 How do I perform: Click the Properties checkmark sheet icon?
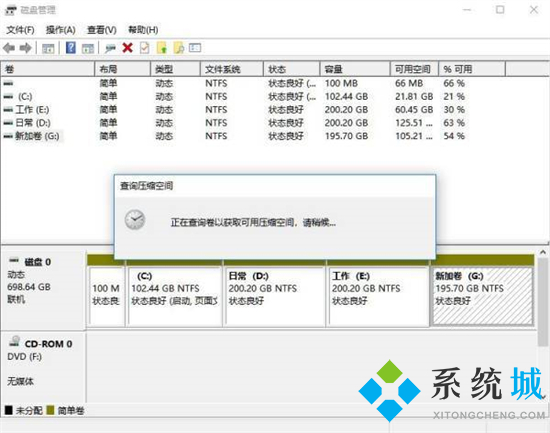pos(145,48)
